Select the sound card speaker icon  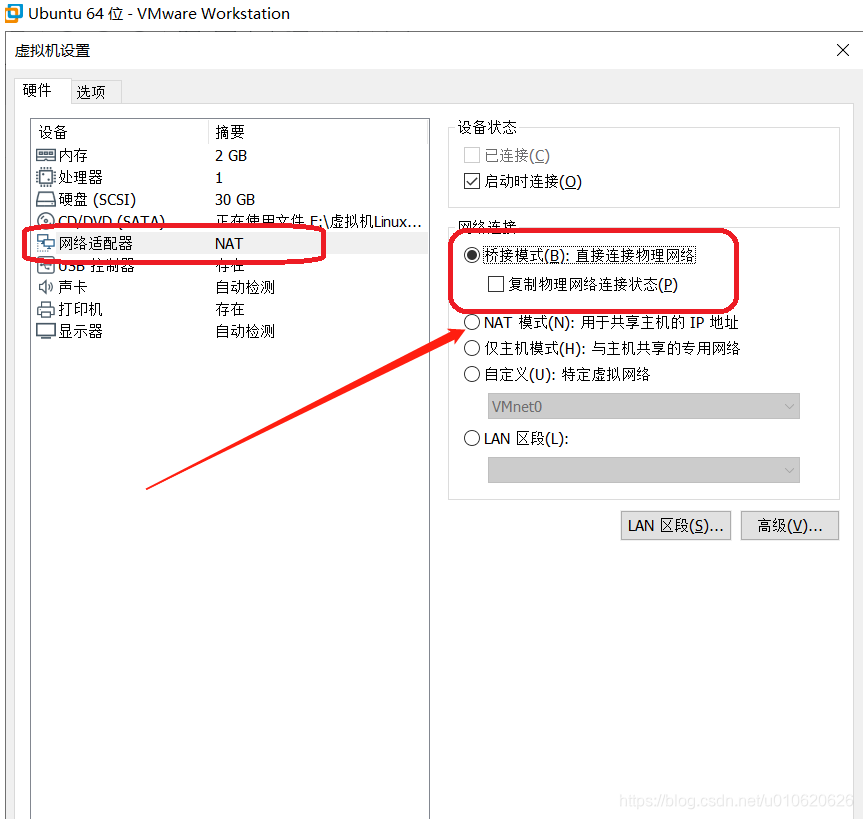[46, 287]
